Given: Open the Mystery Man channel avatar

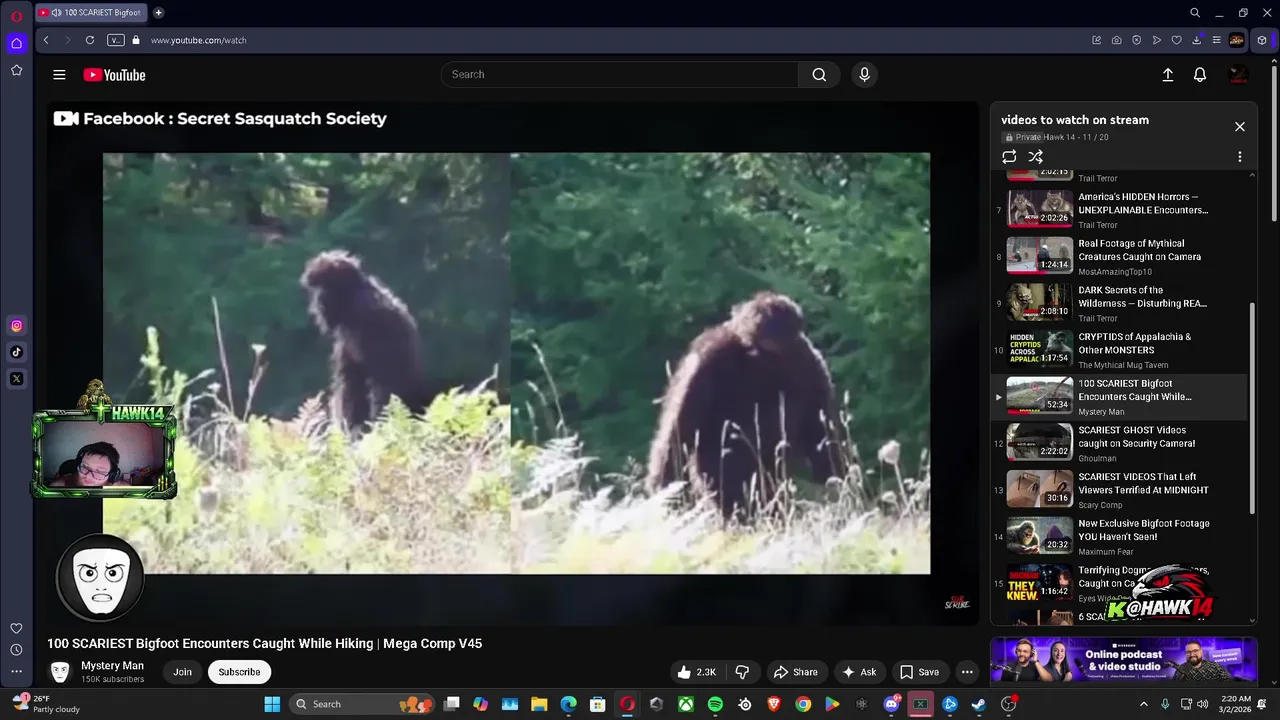Looking at the screenshot, I should (x=60, y=672).
